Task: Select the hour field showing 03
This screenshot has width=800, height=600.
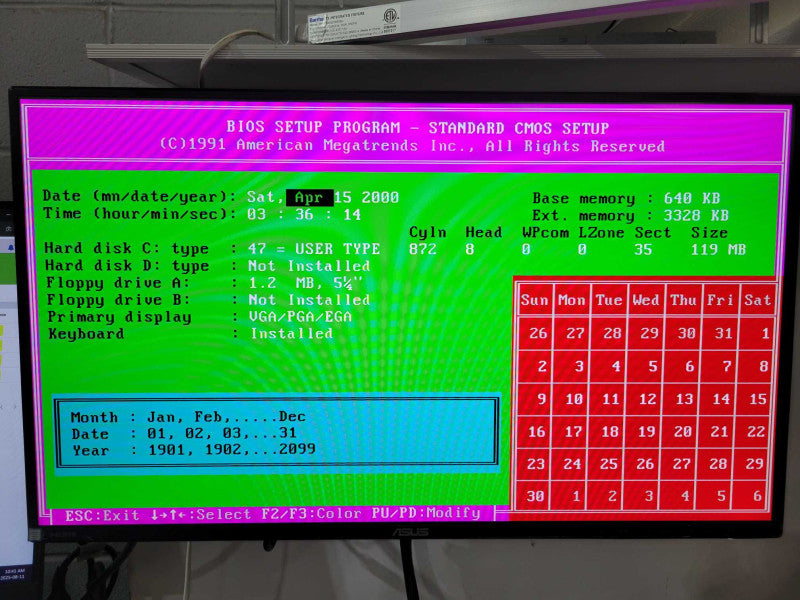Action: (257, 214)
